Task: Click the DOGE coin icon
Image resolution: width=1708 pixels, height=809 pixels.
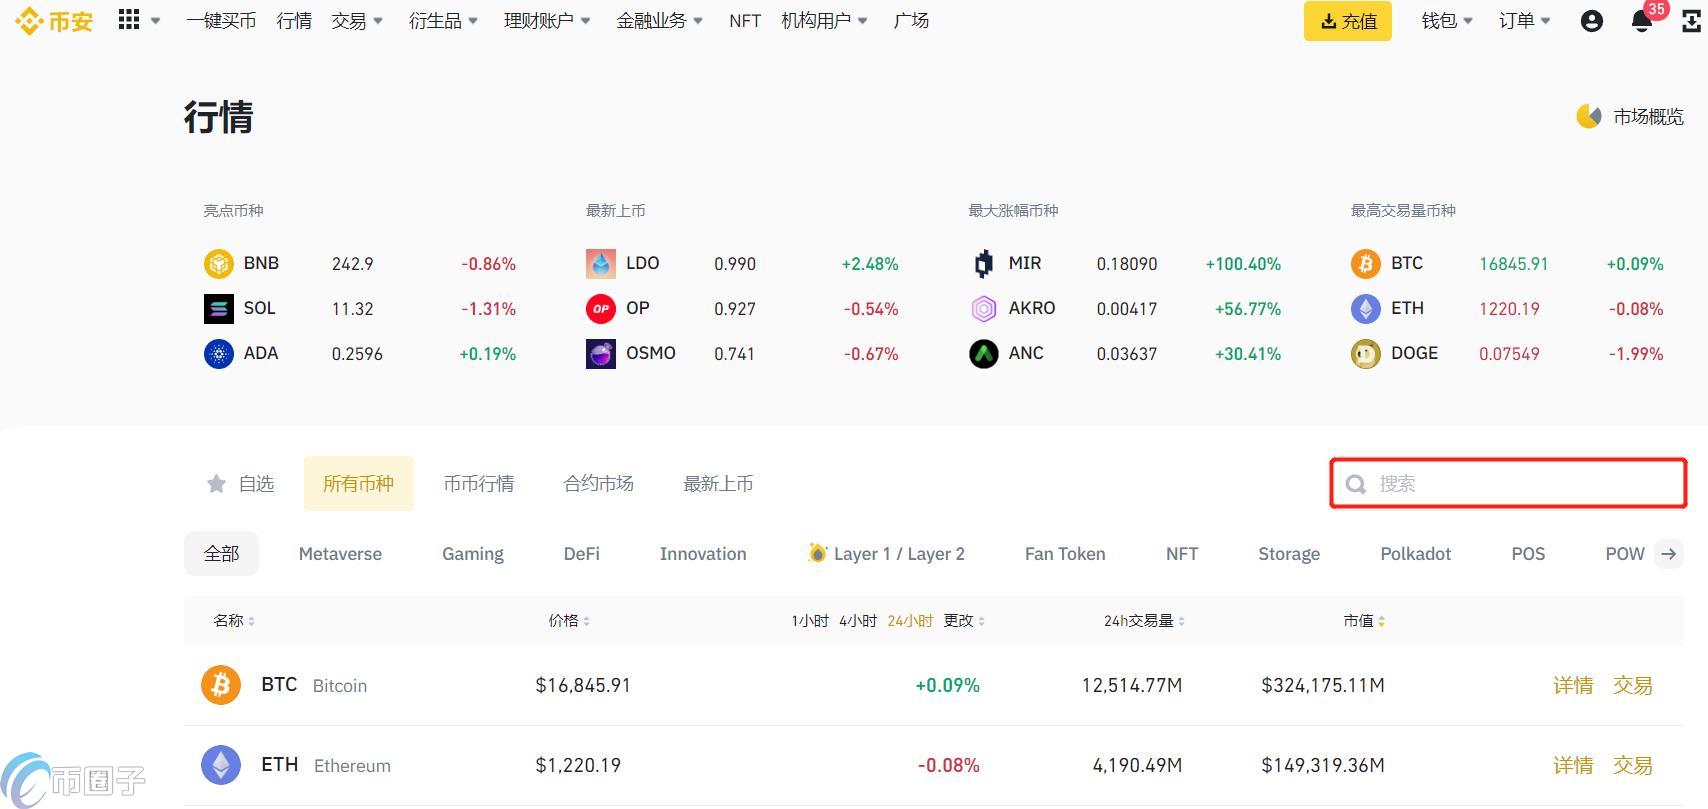Action: (x=1366, y=354)
